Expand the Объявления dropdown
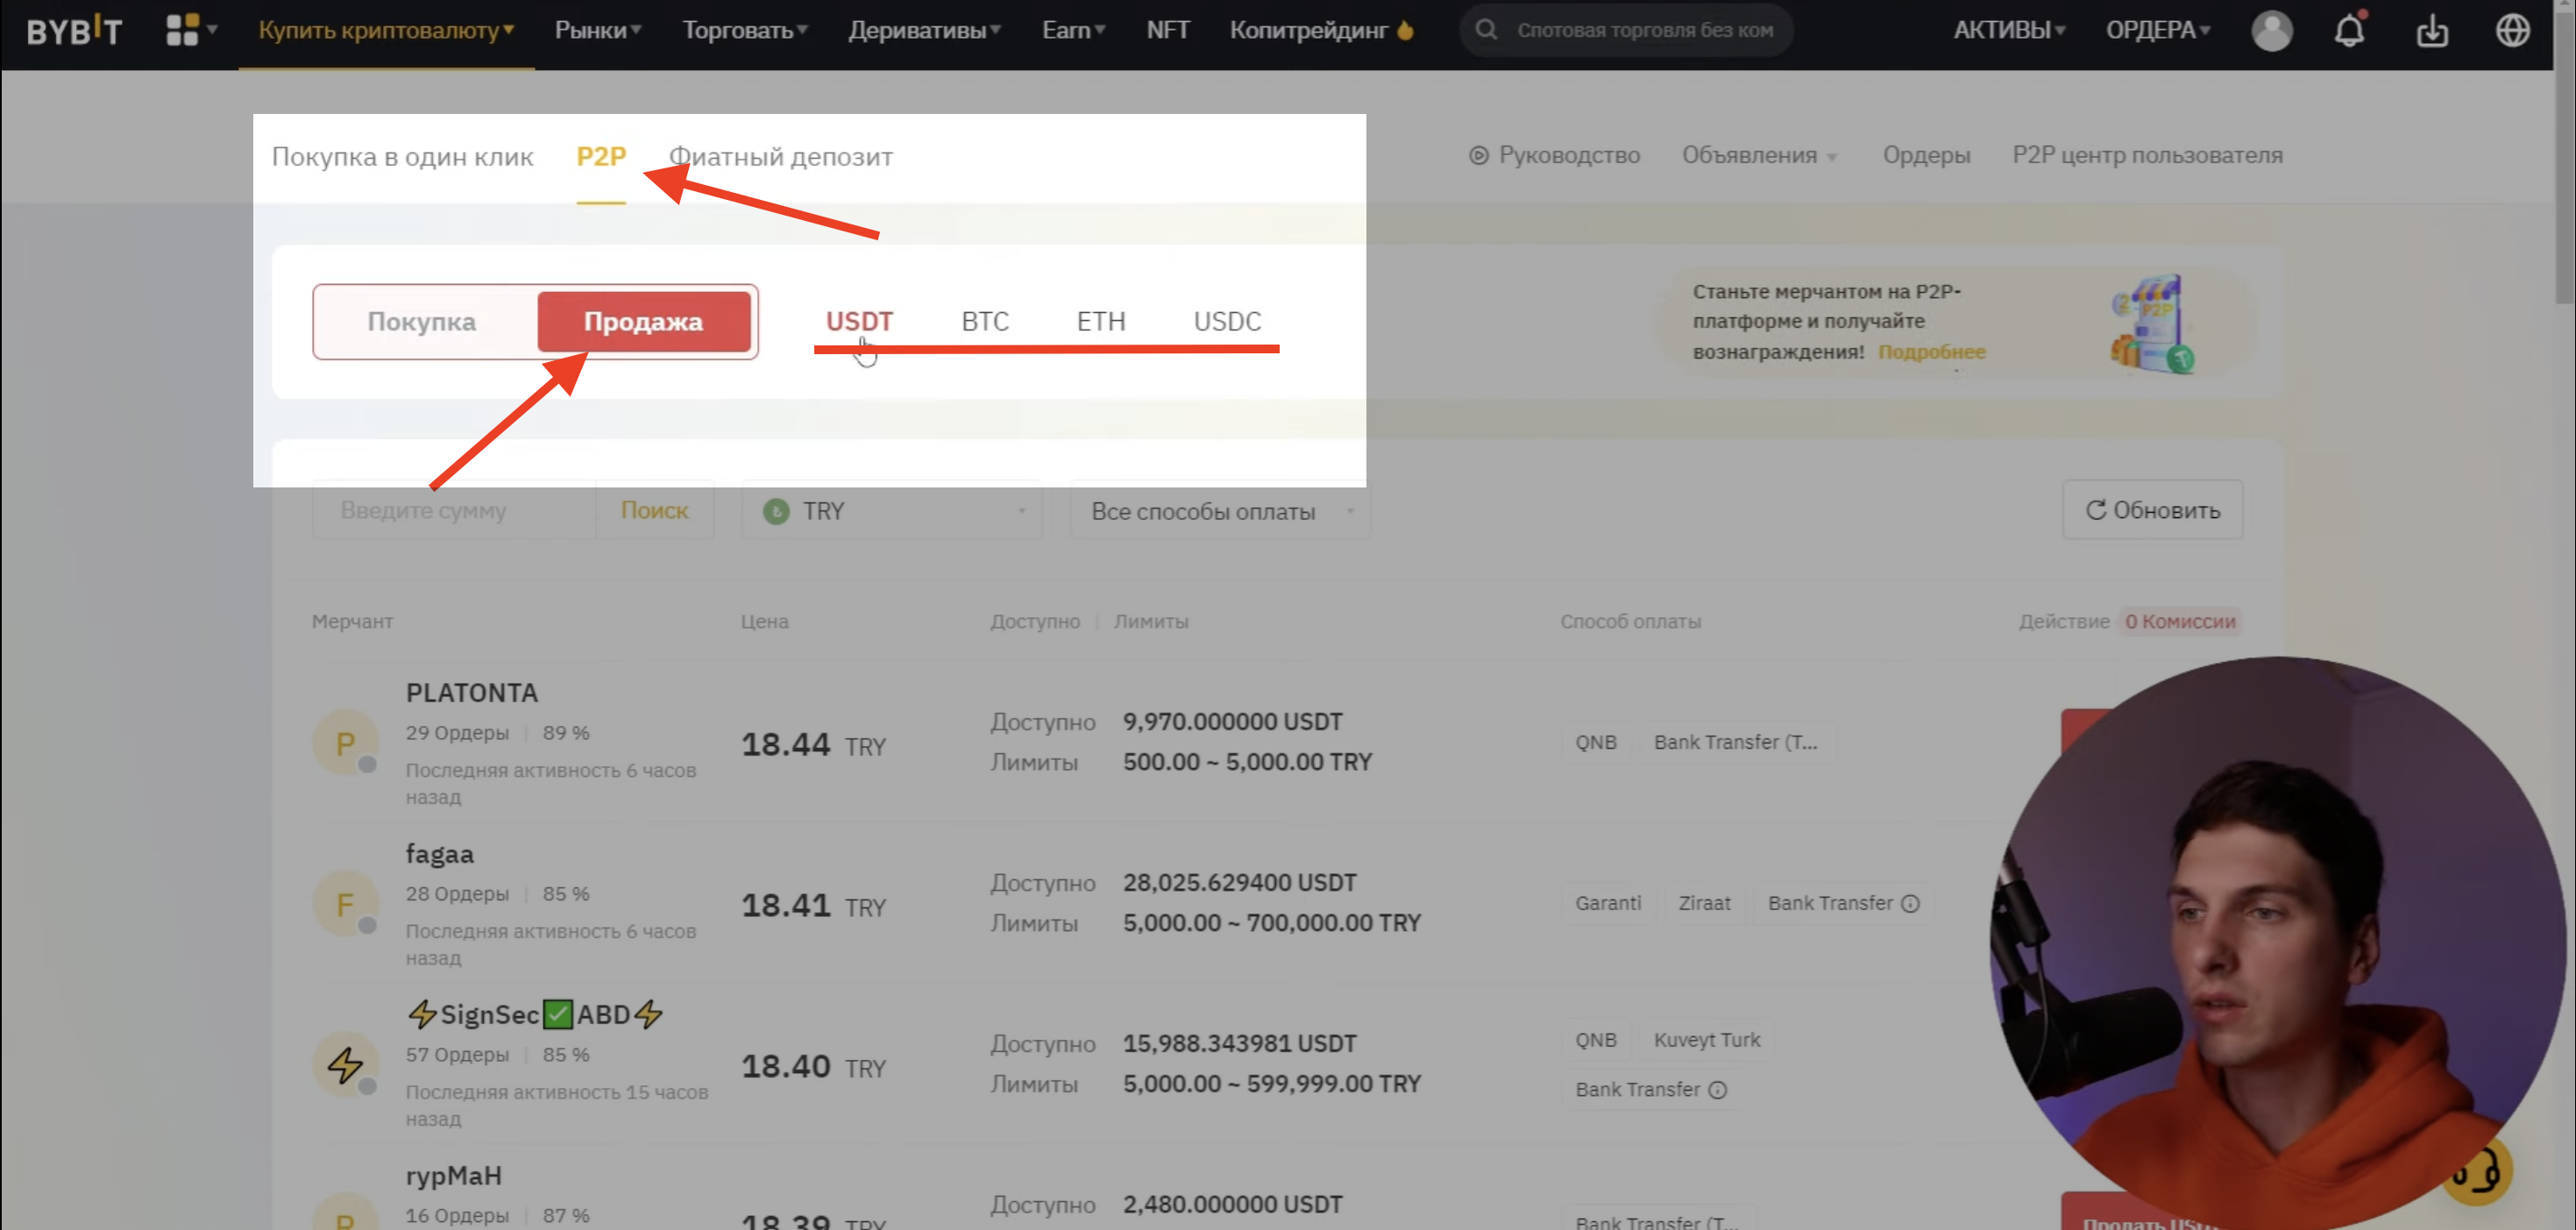This screenshot has width=2576, height=1230. click(x=1758, y=155)
